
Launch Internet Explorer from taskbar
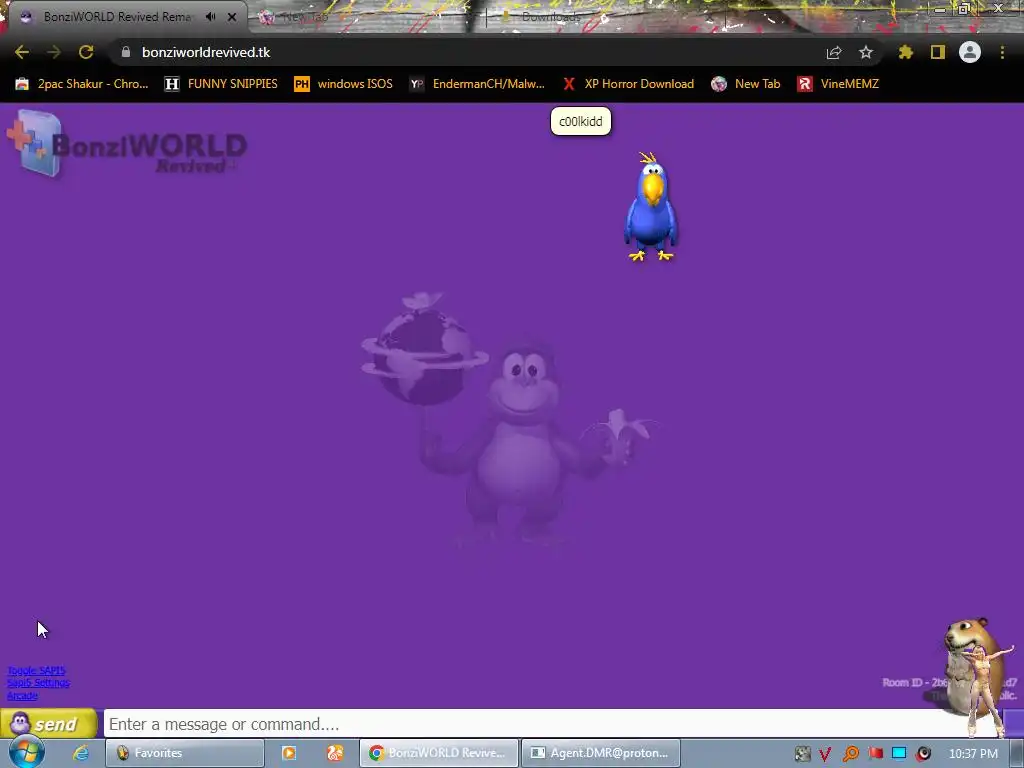(81, 753)
